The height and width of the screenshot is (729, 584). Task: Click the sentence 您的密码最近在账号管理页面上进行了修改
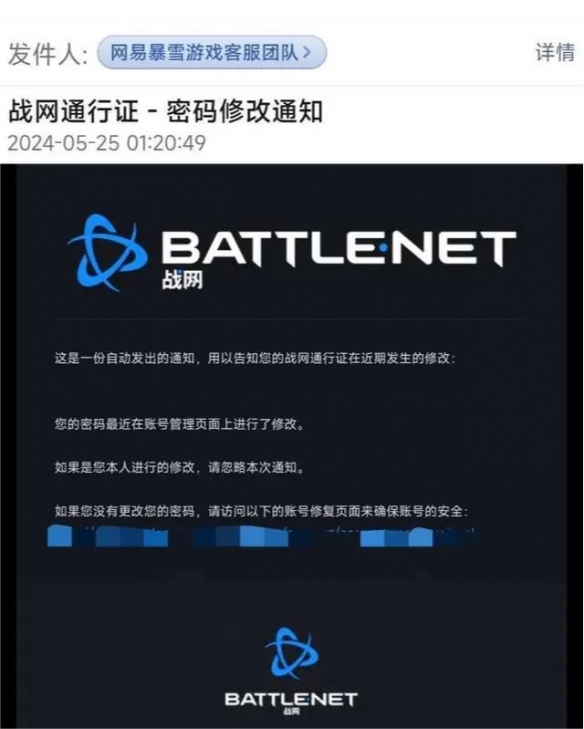179,424
